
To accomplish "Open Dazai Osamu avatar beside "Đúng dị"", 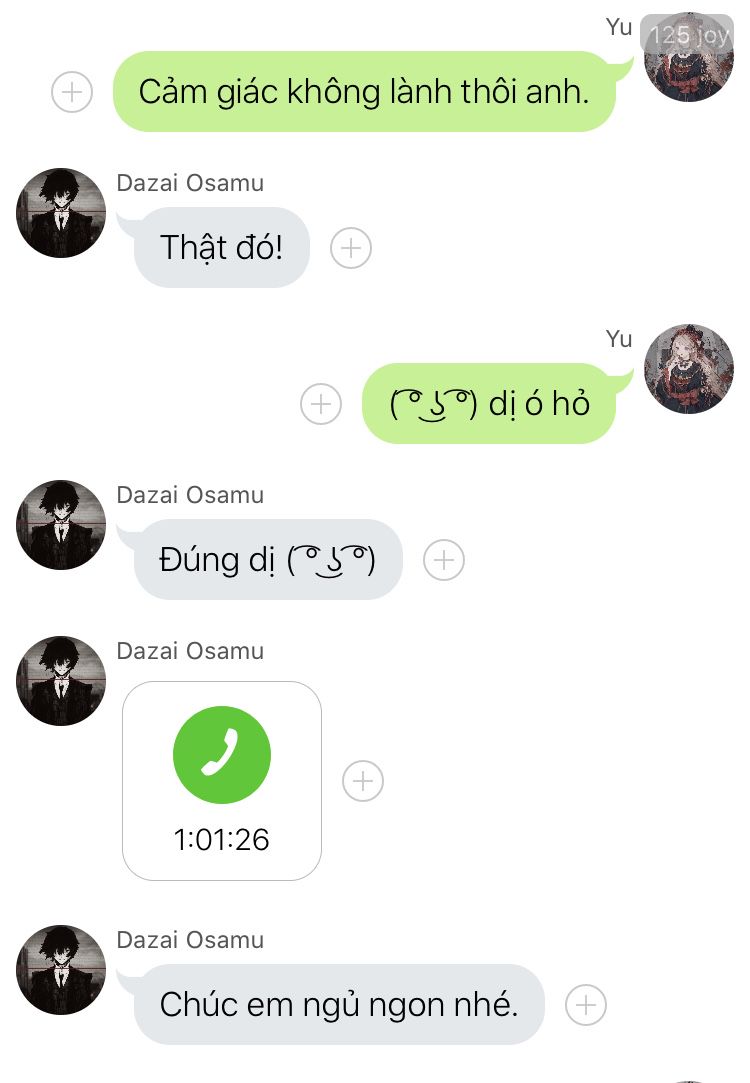I will [61, 525].
